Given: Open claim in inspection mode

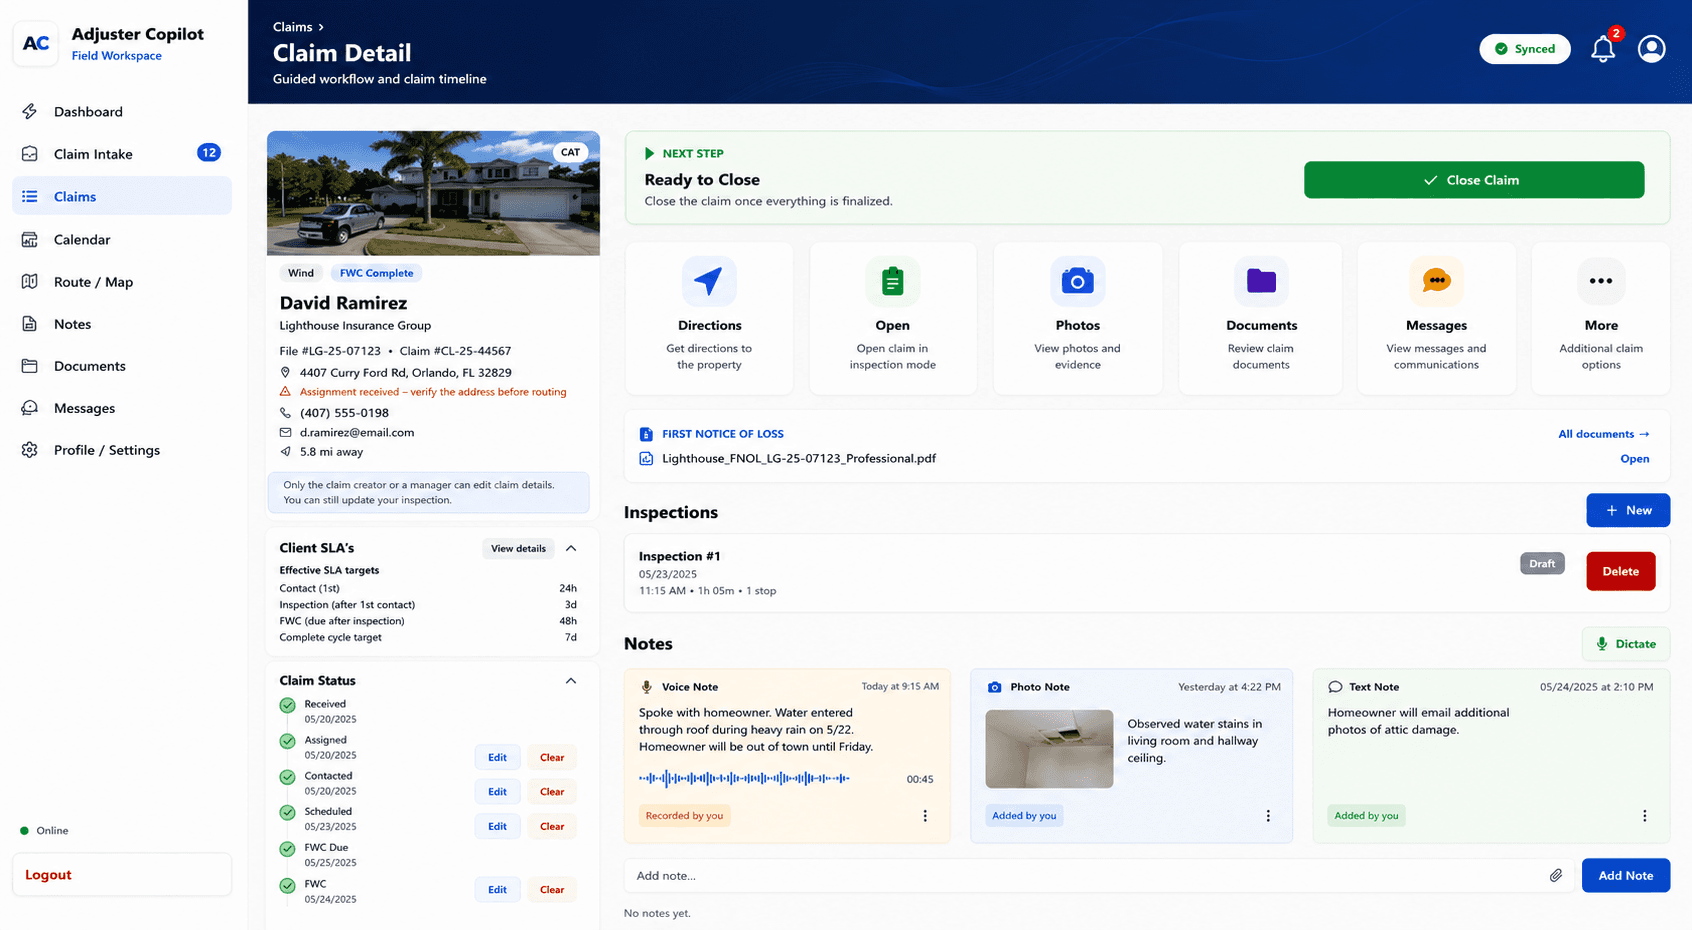Looking at the screenshot, I should pos(892,318).
